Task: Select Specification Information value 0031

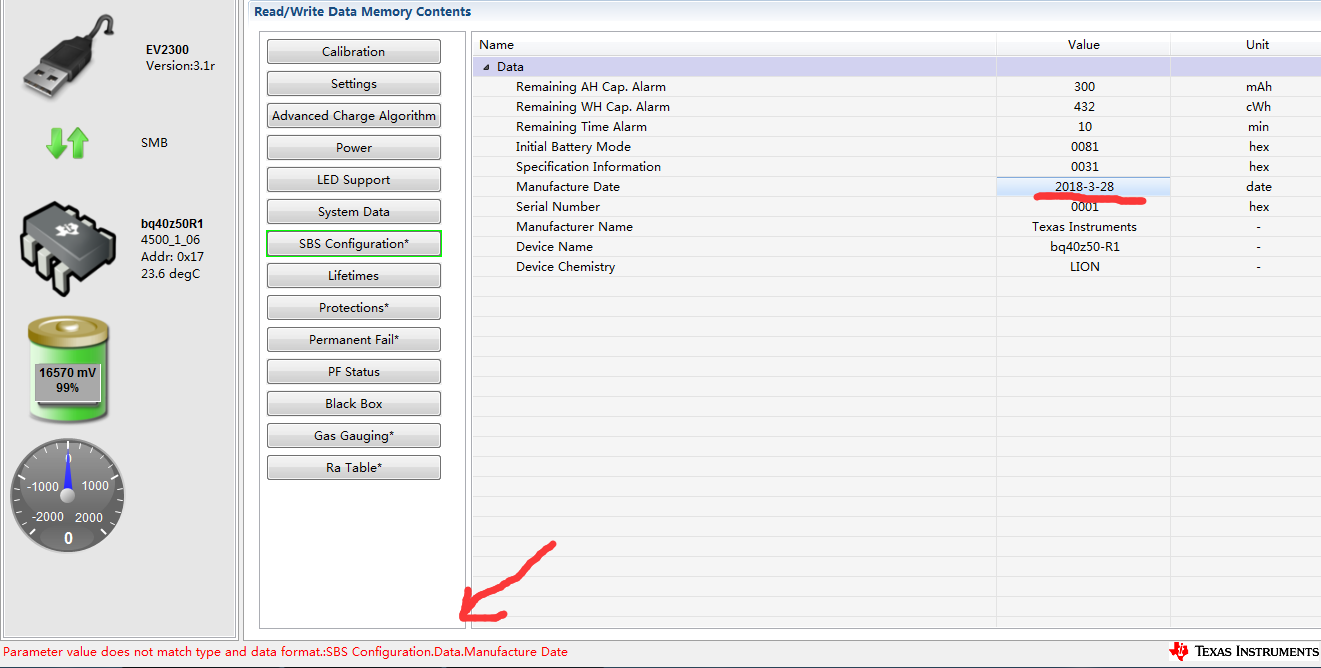Action: click(1083, 167)
